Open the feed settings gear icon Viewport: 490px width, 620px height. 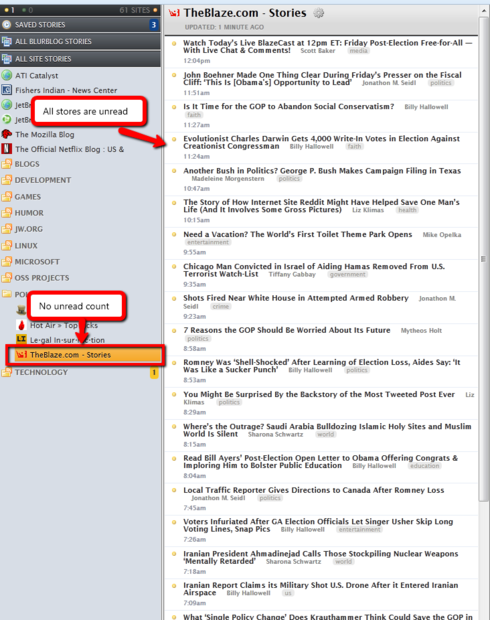(x=319, y=13)
